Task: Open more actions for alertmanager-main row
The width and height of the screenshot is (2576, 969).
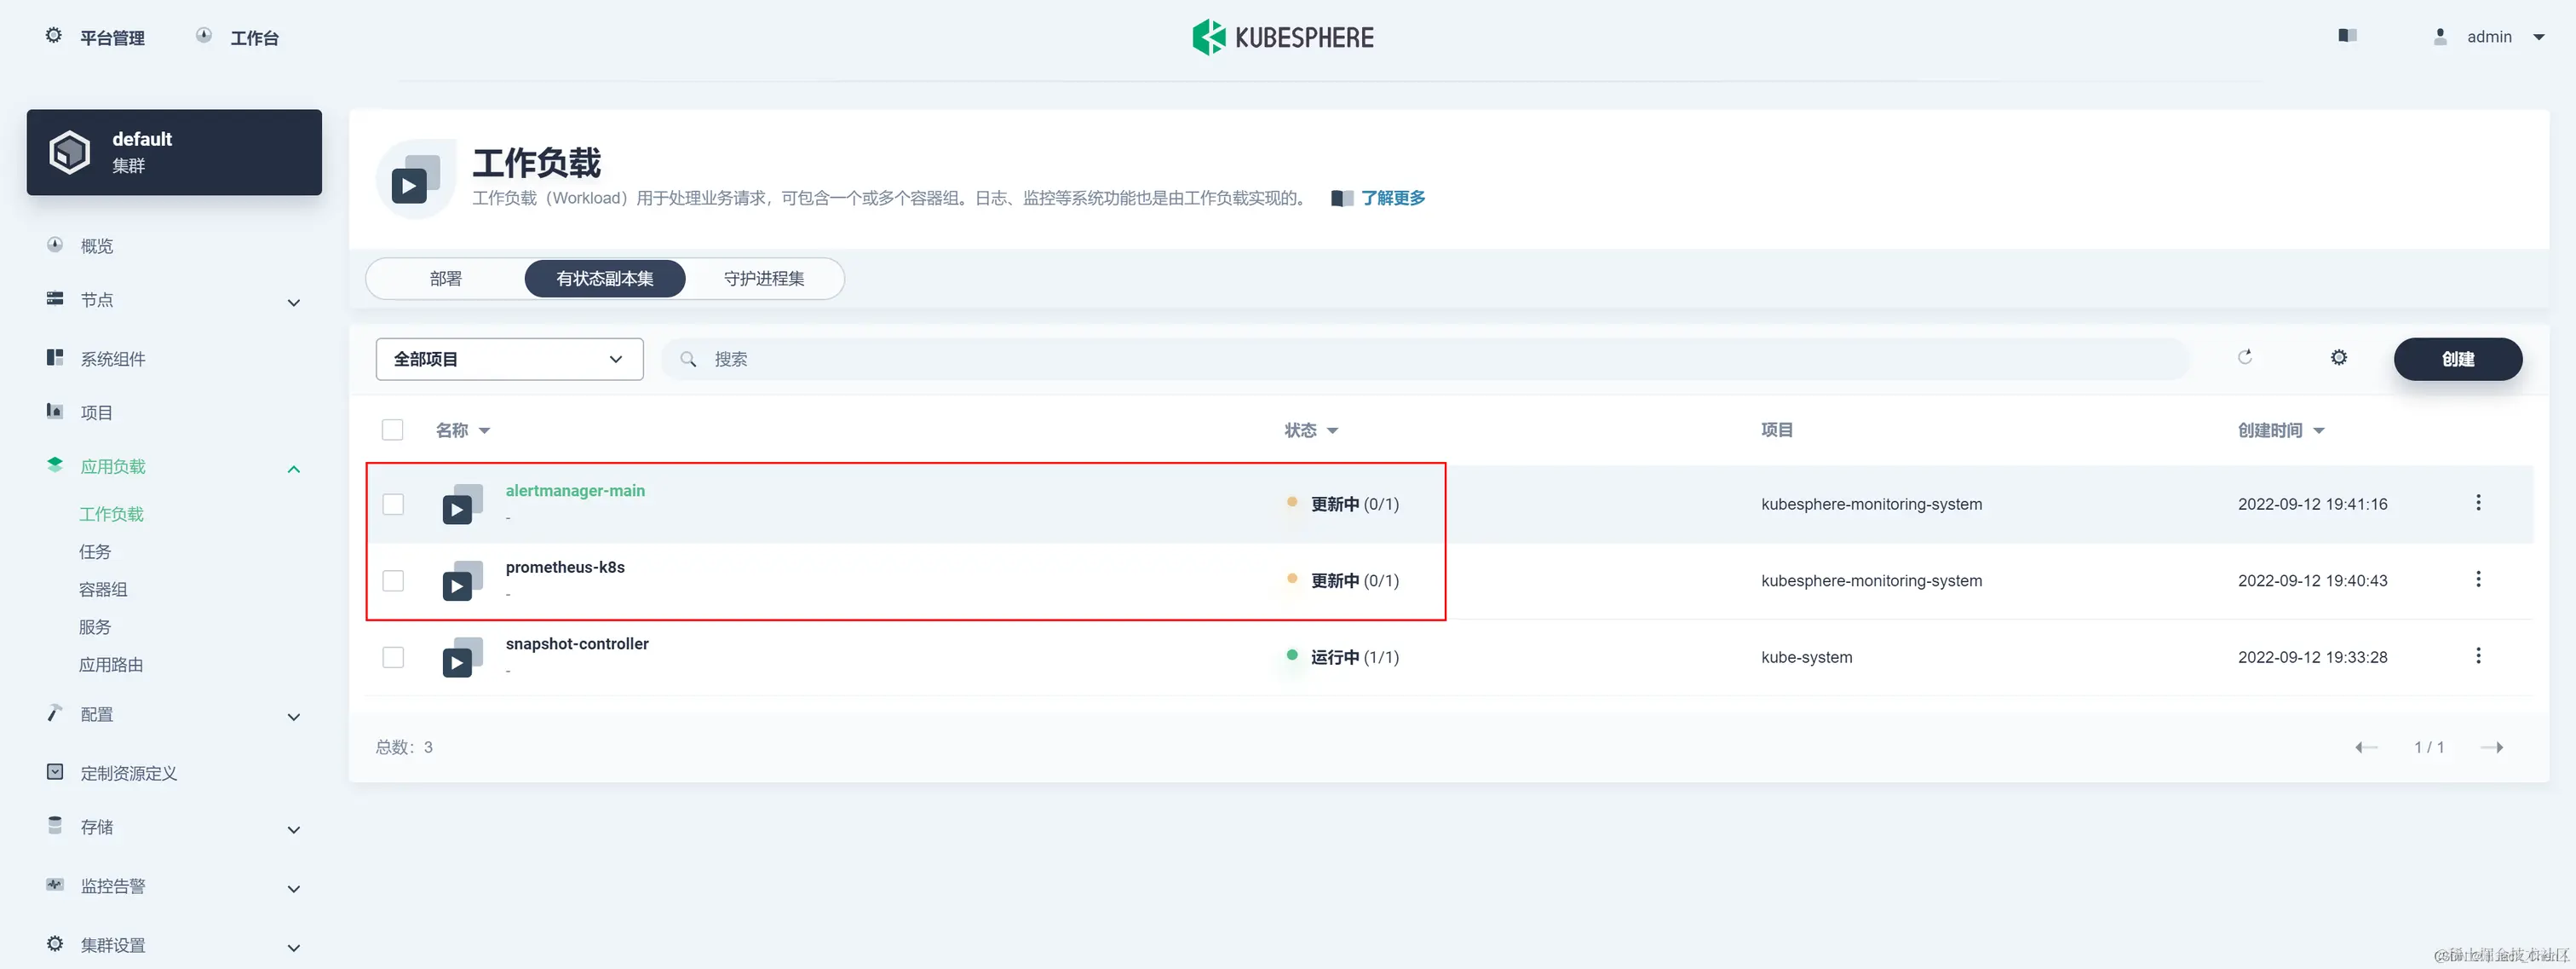Action: (2477, 503)
